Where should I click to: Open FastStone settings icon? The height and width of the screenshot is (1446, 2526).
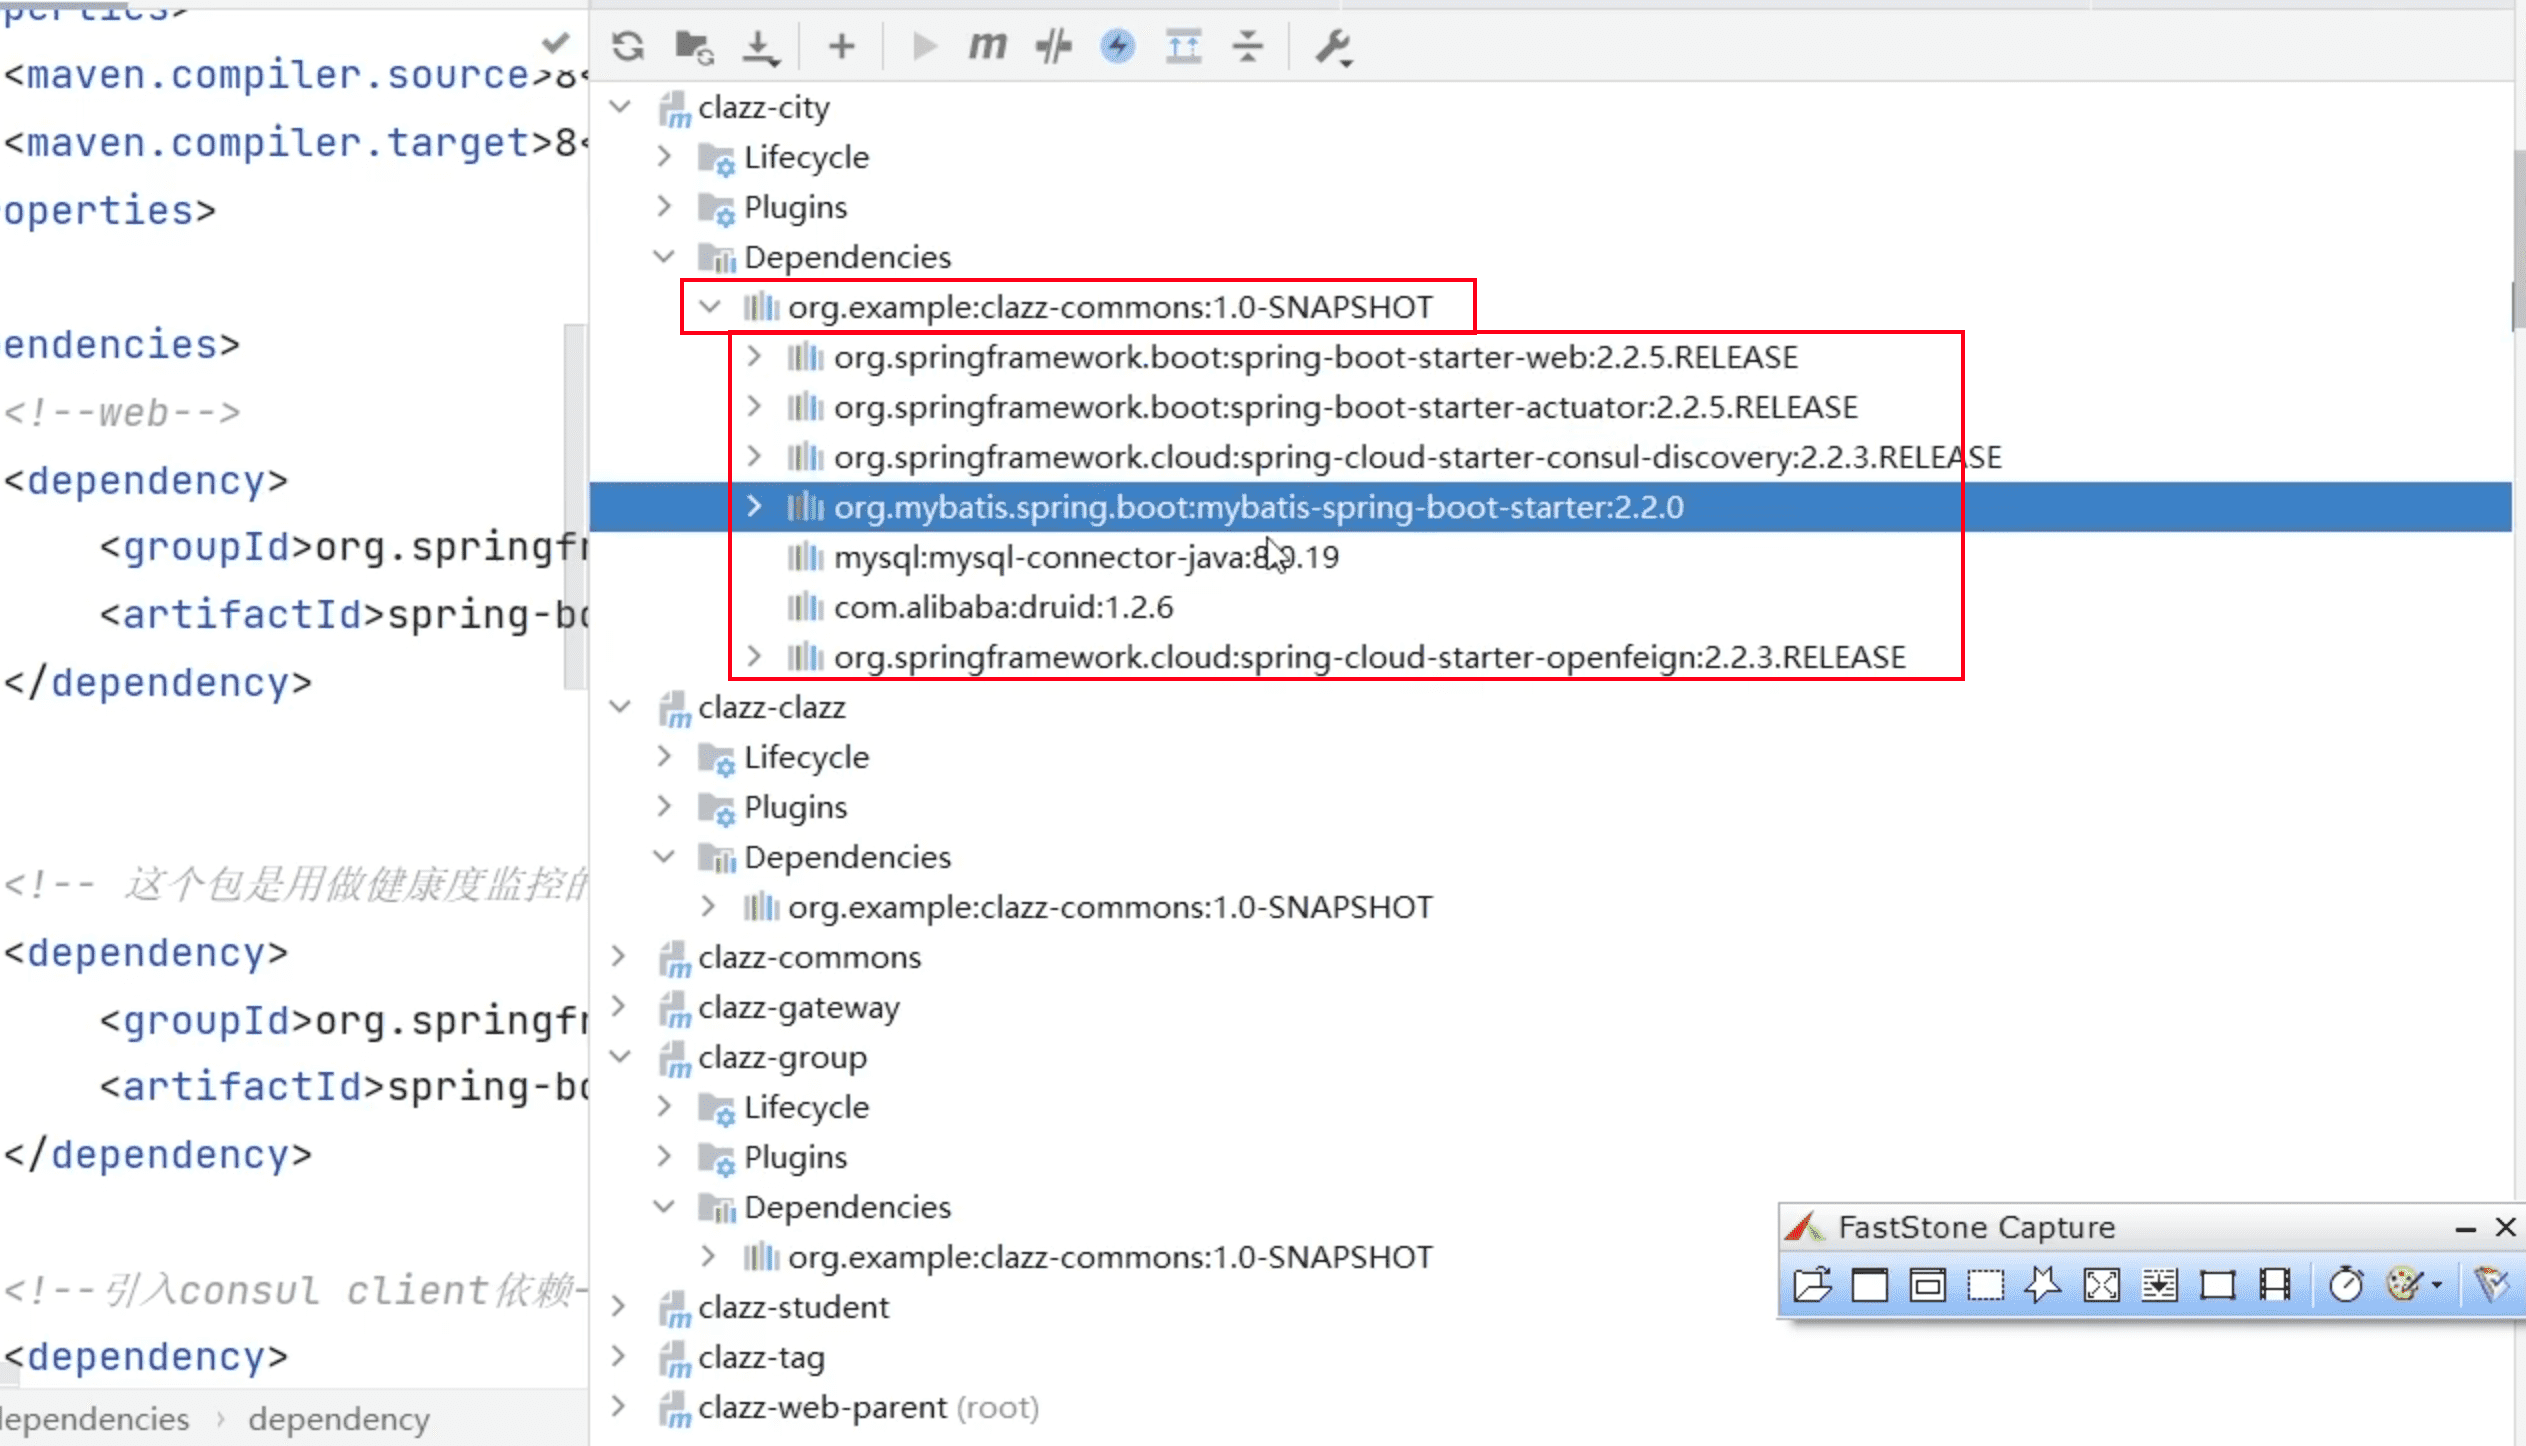coord(2490,1284)
